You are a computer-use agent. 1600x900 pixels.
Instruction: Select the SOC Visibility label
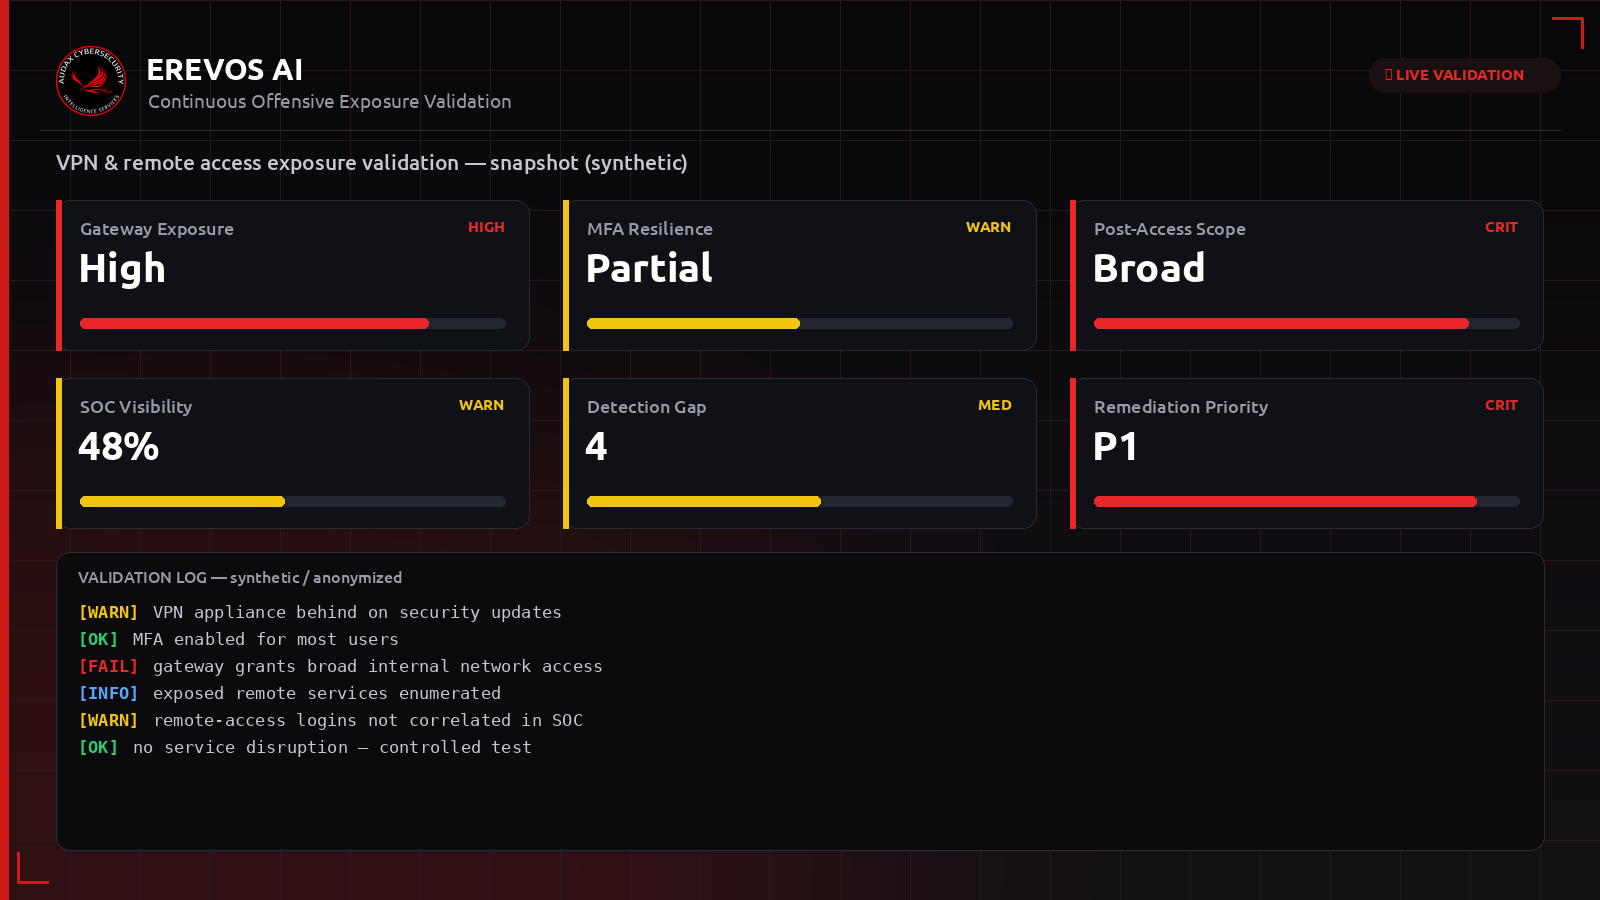click(x=136, y=407)
